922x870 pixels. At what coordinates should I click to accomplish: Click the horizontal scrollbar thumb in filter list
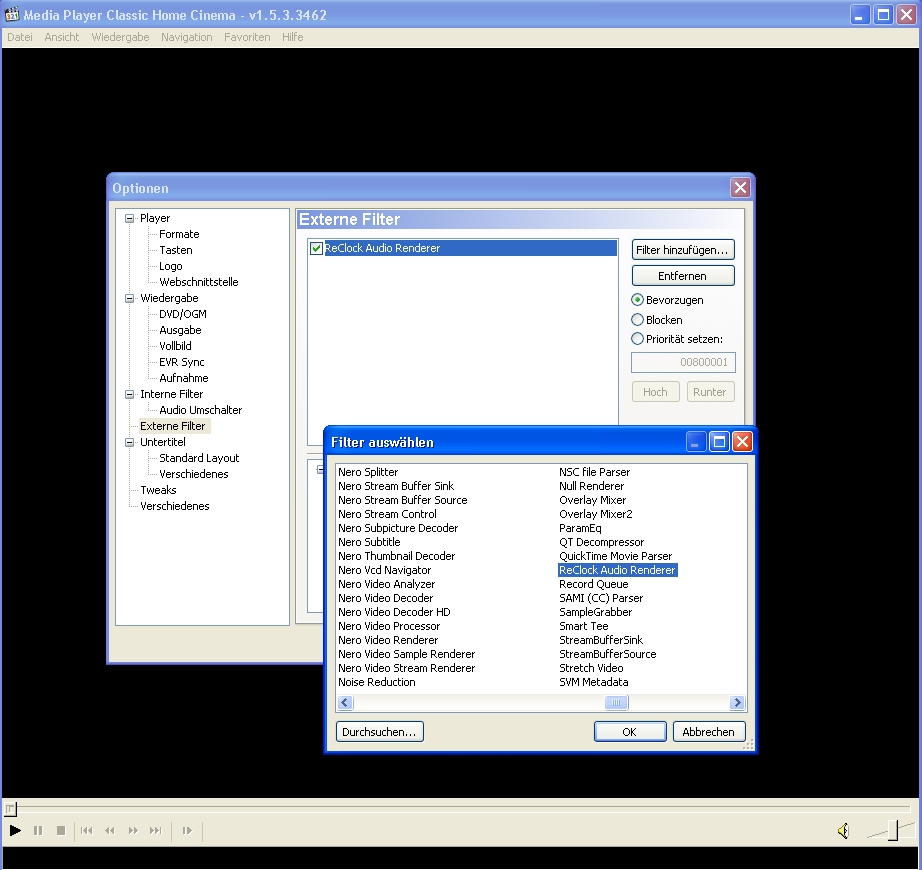[616, 702]
